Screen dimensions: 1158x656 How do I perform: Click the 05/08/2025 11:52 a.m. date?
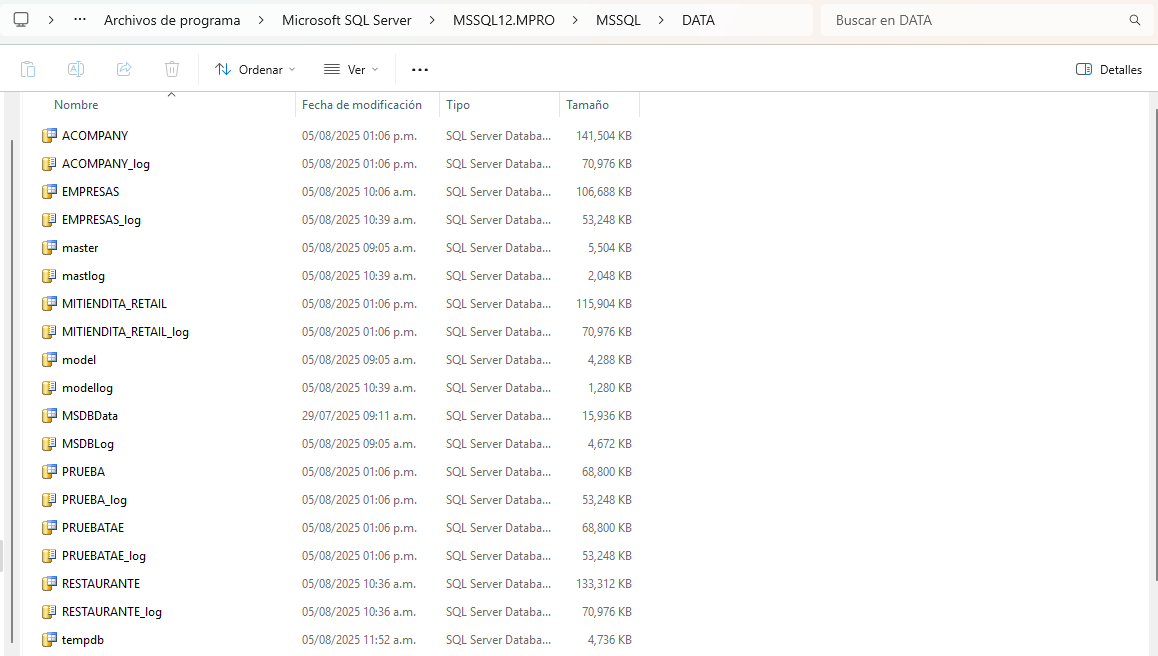pyautogui.click(x=359, y=640)
